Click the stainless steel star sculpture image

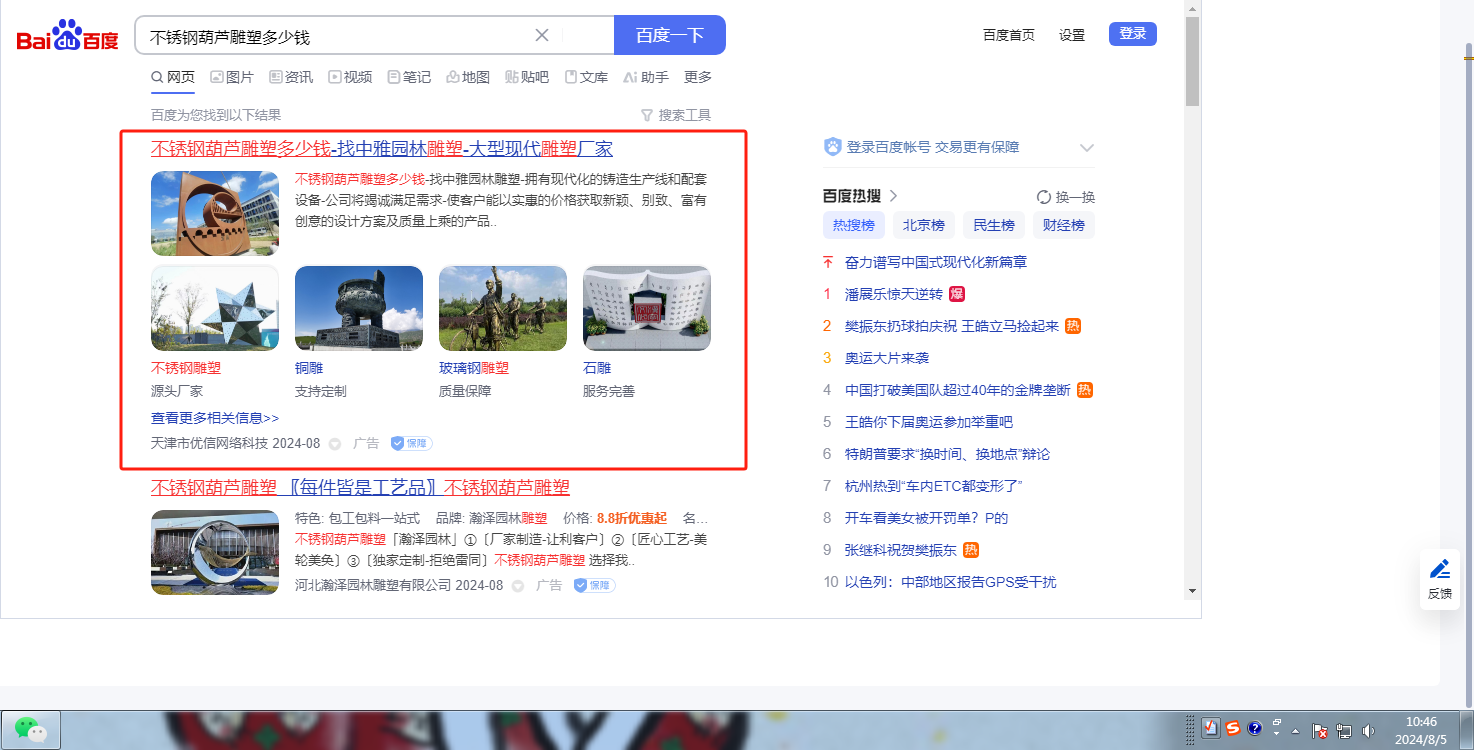[215, 308]
